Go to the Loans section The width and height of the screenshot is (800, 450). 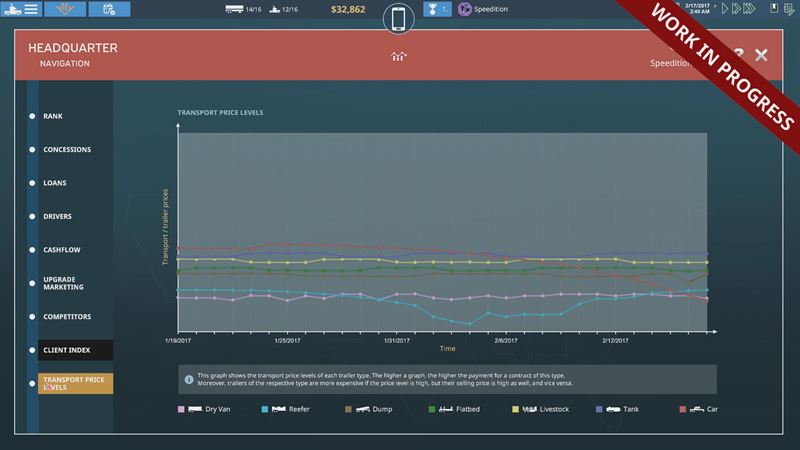56,183
